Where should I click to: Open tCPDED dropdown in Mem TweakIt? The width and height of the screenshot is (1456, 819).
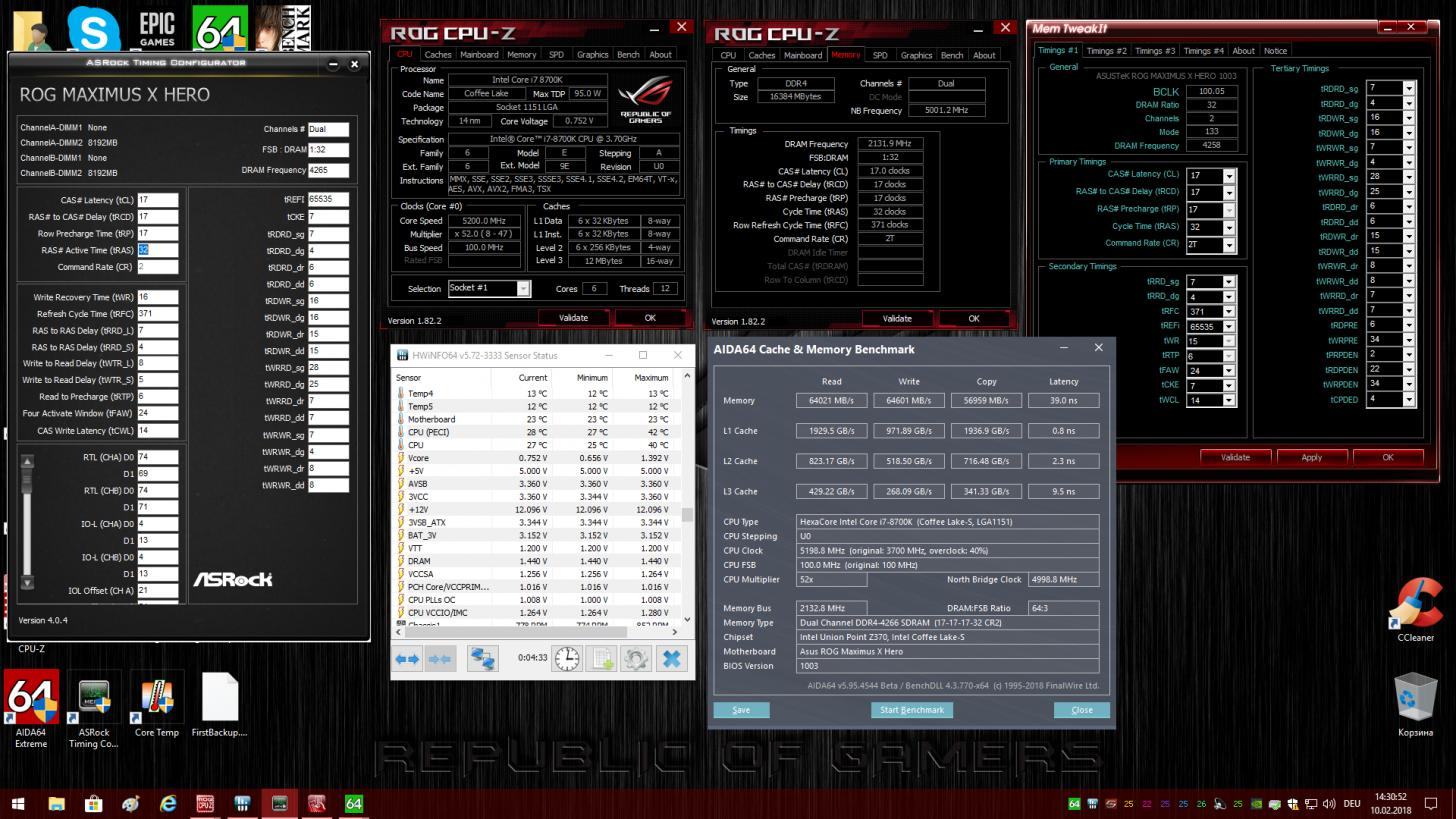1409,400
